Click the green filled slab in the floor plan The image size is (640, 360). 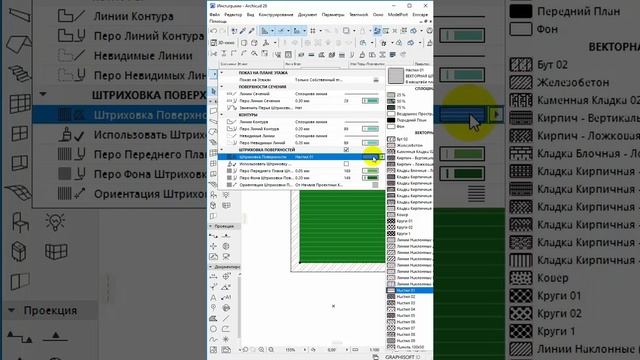tap(342, 227)
